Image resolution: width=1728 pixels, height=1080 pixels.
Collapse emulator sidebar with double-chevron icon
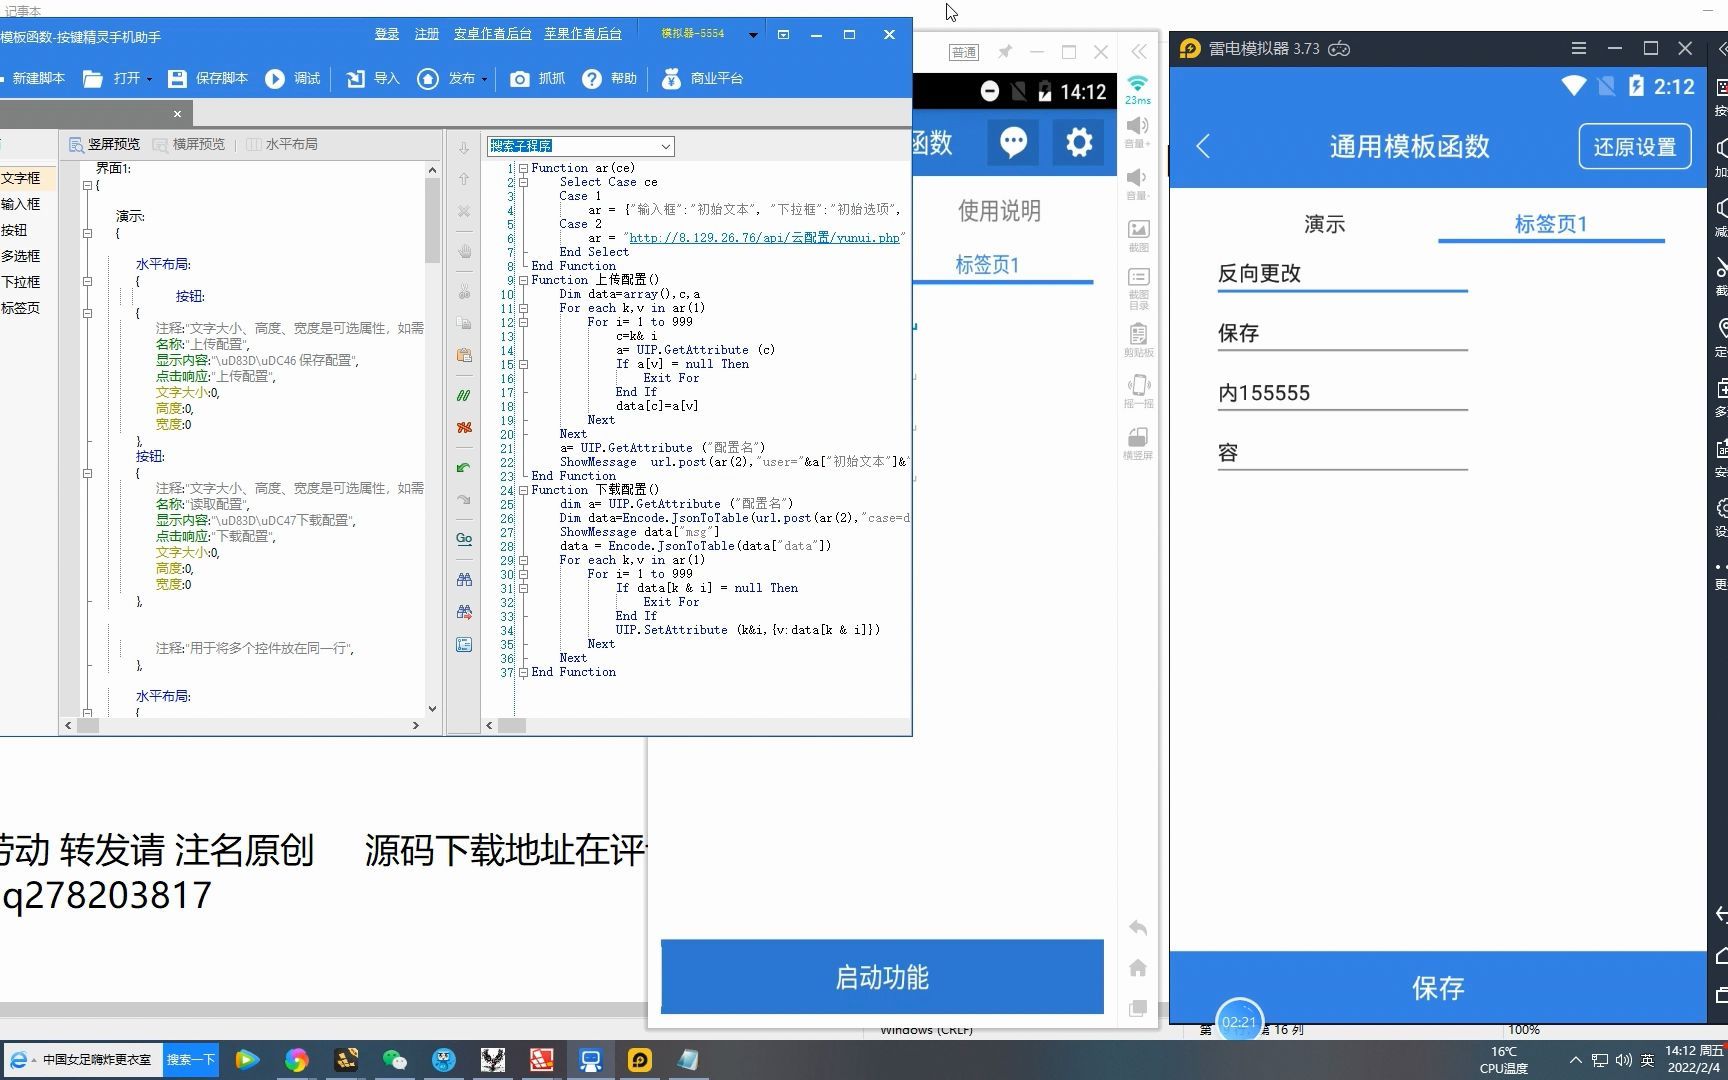pos(1139,51)
